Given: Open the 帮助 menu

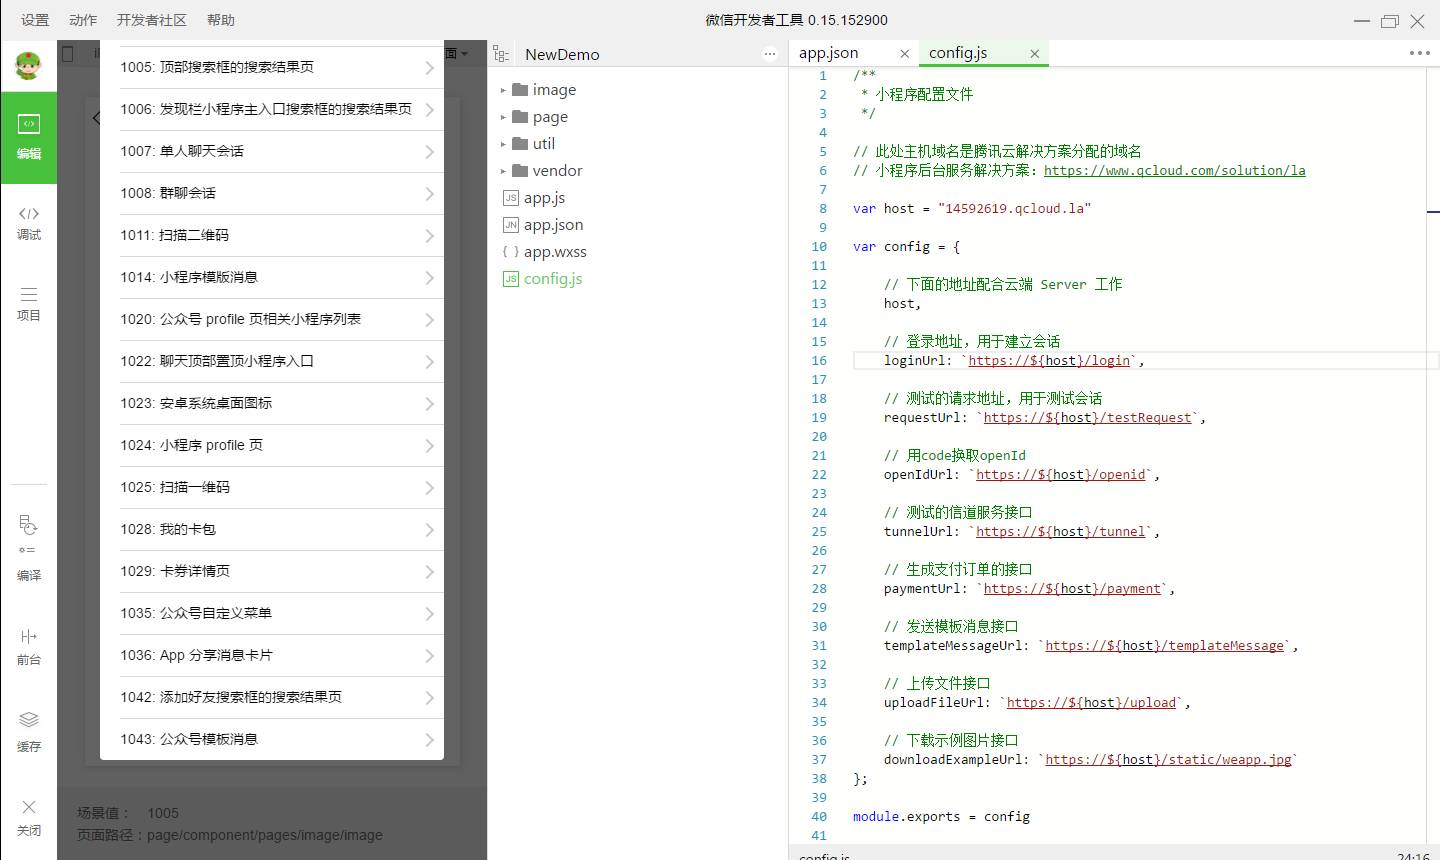Looking at the screenshot, I should pos(220,20).
